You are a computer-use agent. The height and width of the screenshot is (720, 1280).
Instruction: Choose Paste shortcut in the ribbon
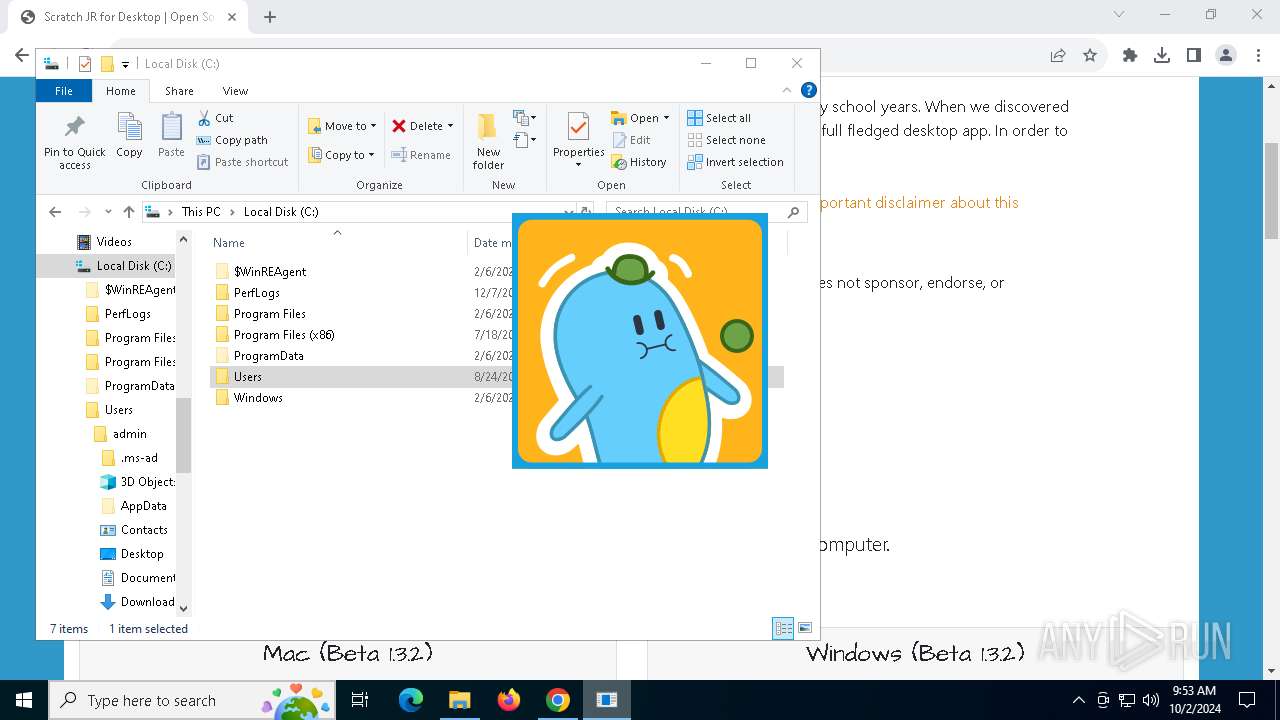pos(243,162)
